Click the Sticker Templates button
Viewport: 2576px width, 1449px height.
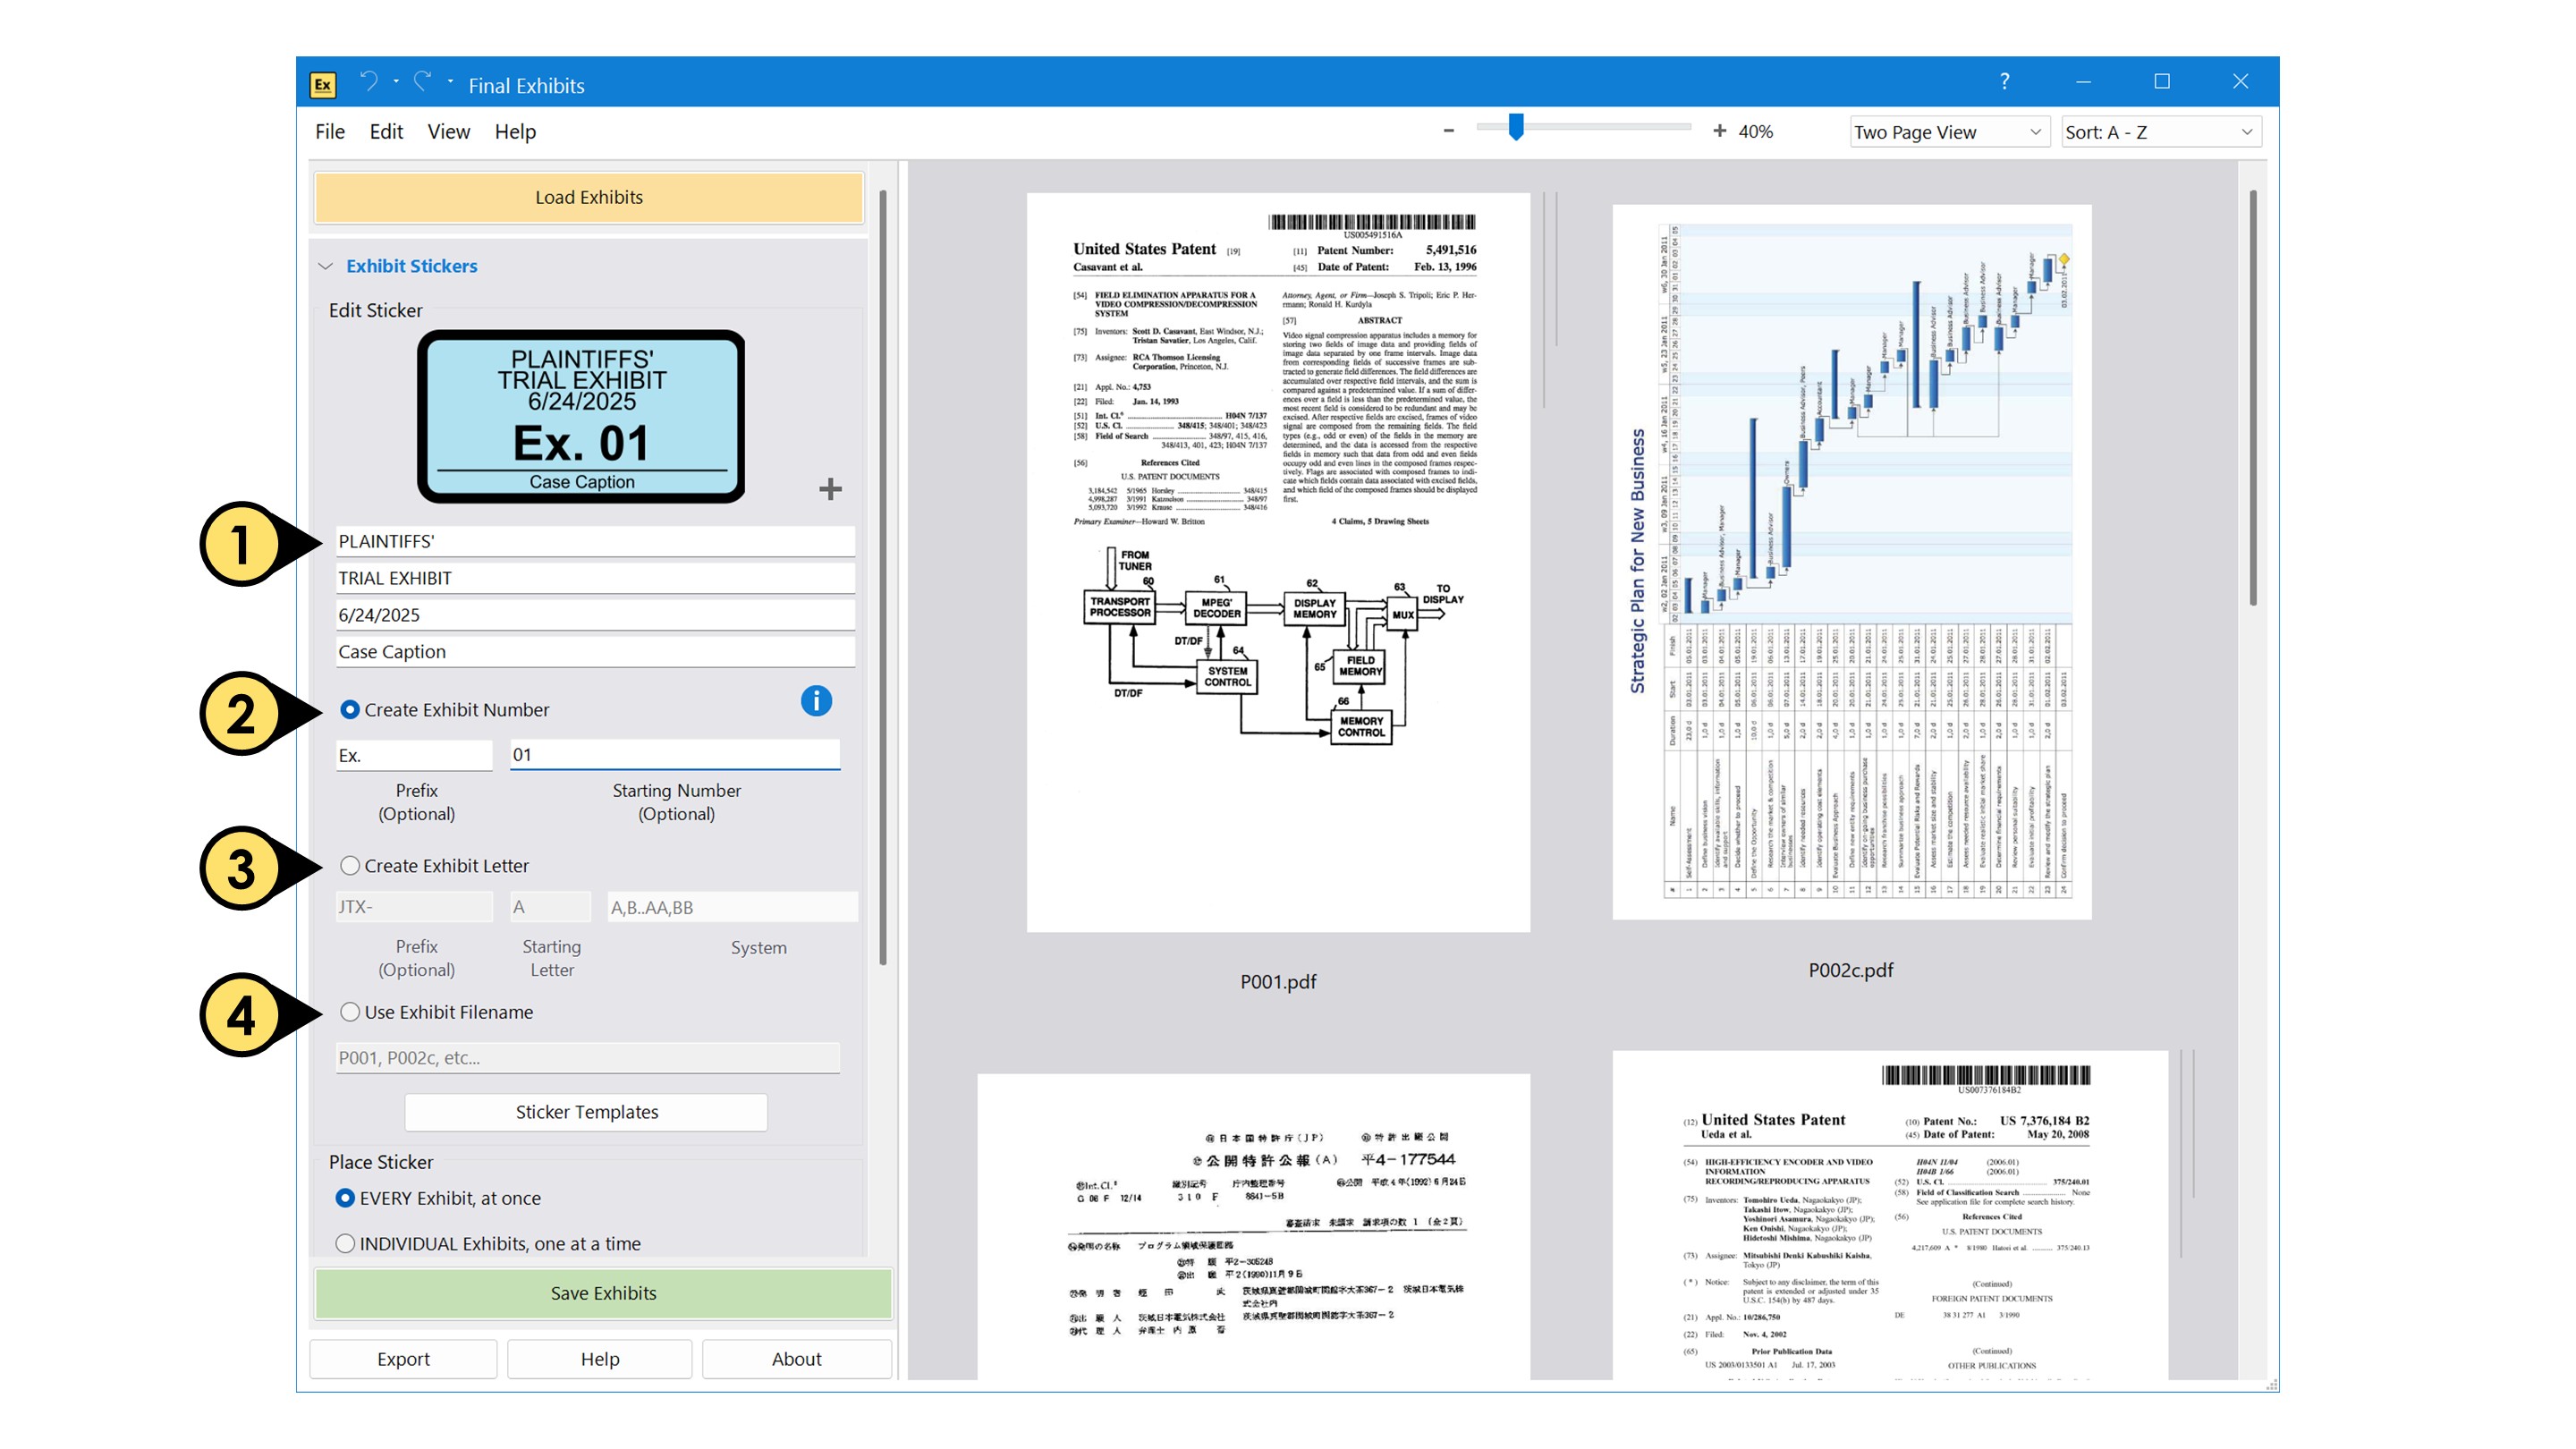586,1111
